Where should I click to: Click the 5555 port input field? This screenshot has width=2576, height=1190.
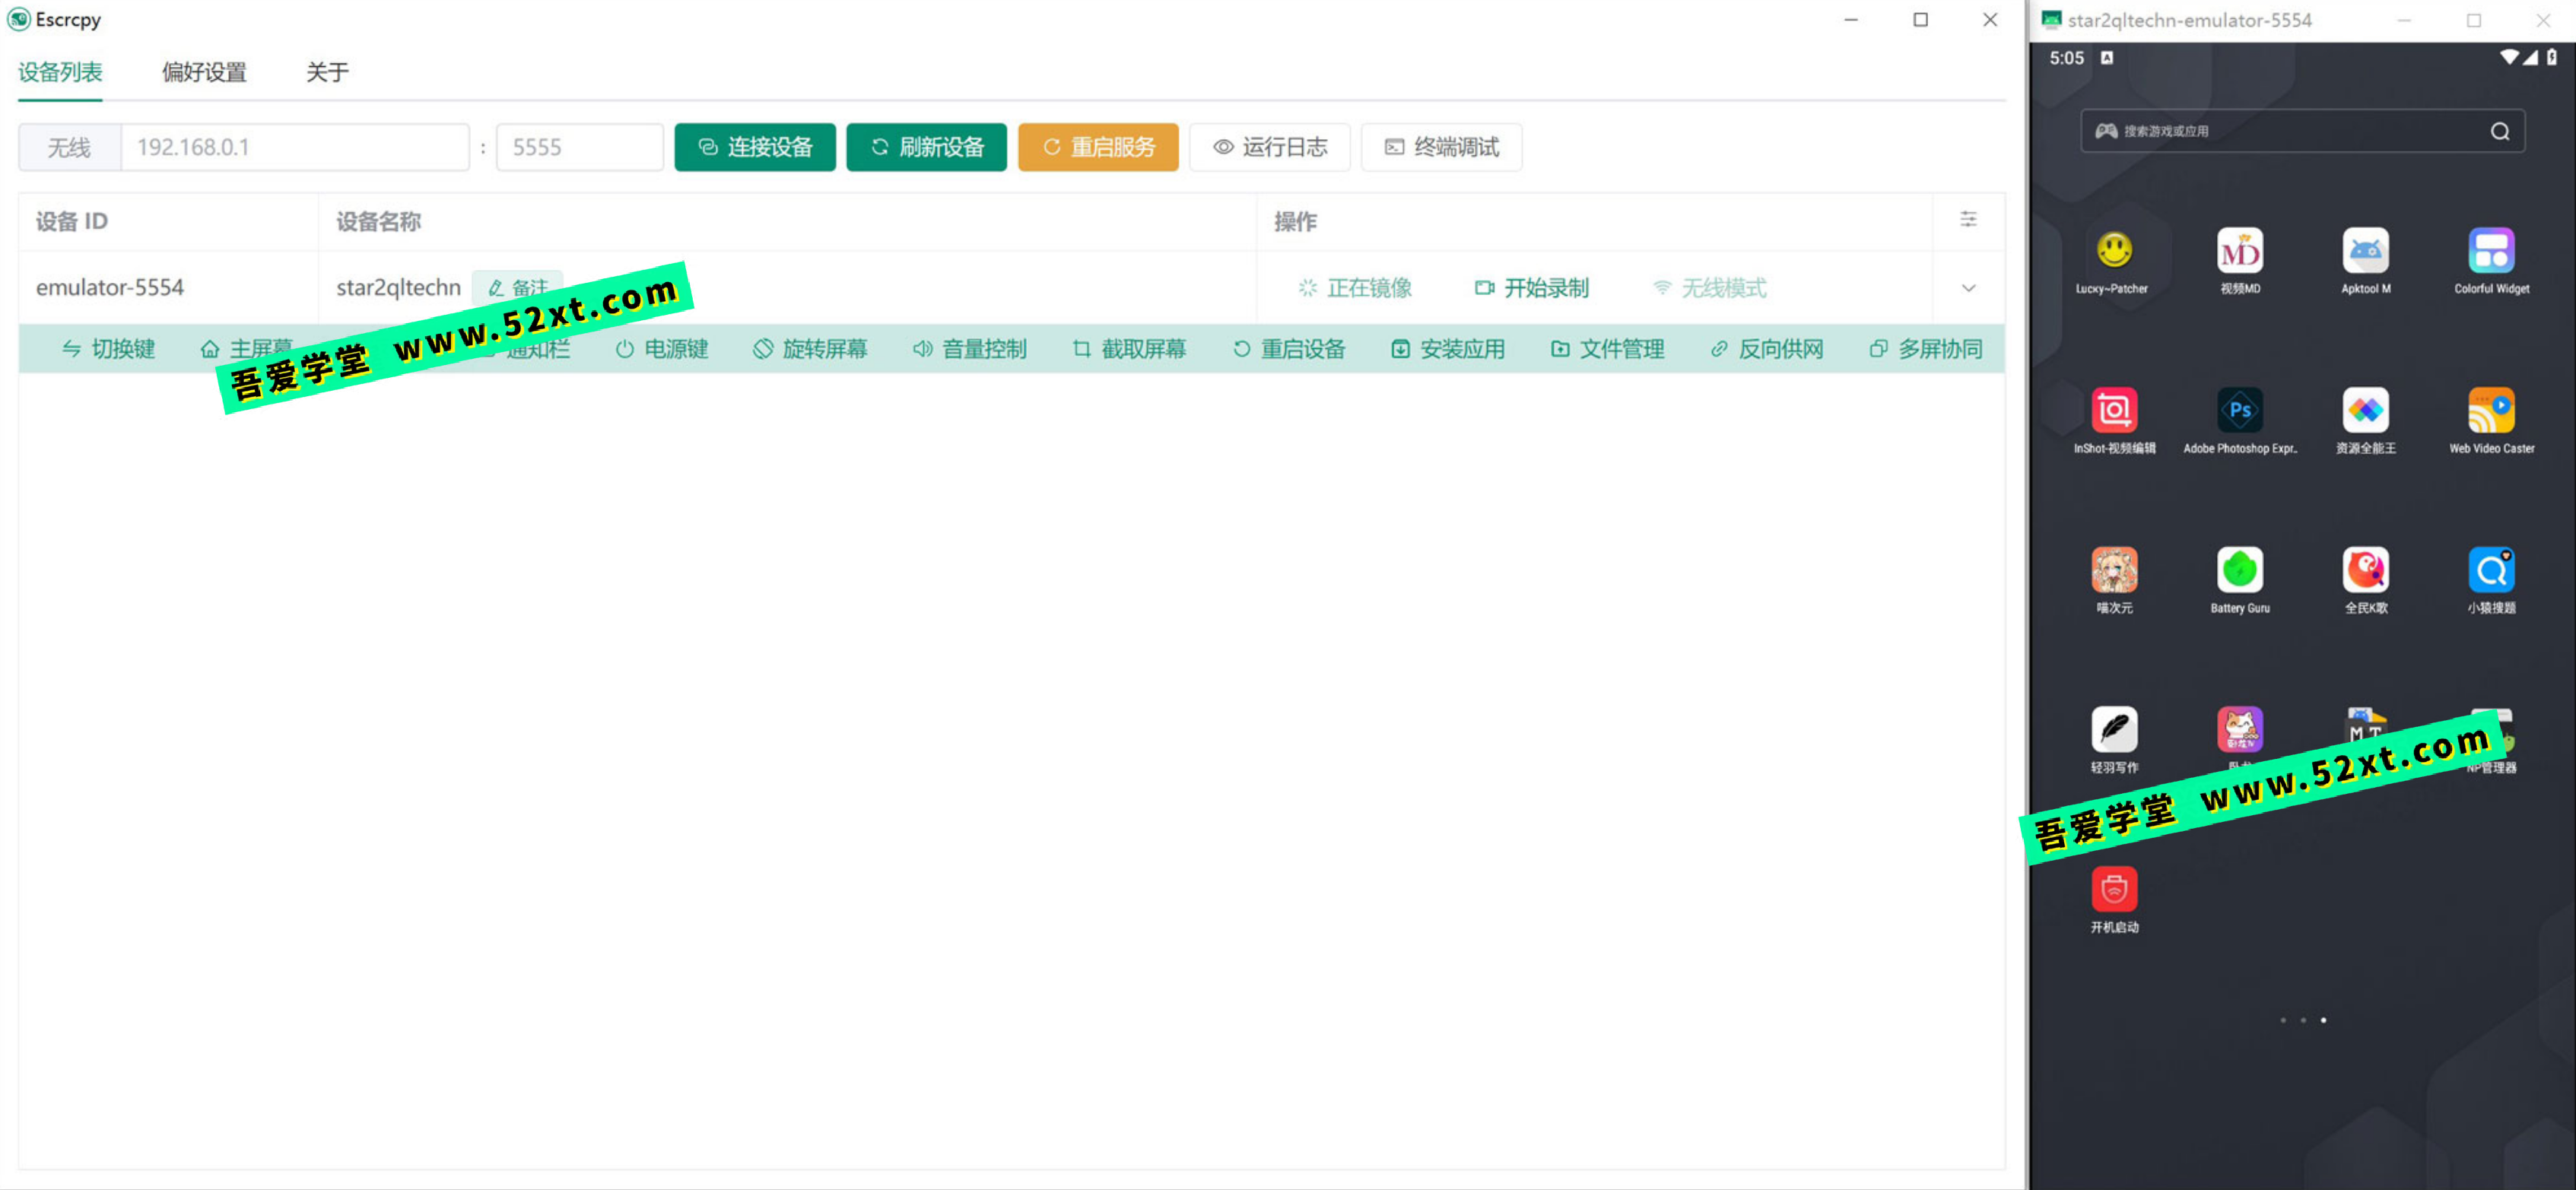point(580,147)
